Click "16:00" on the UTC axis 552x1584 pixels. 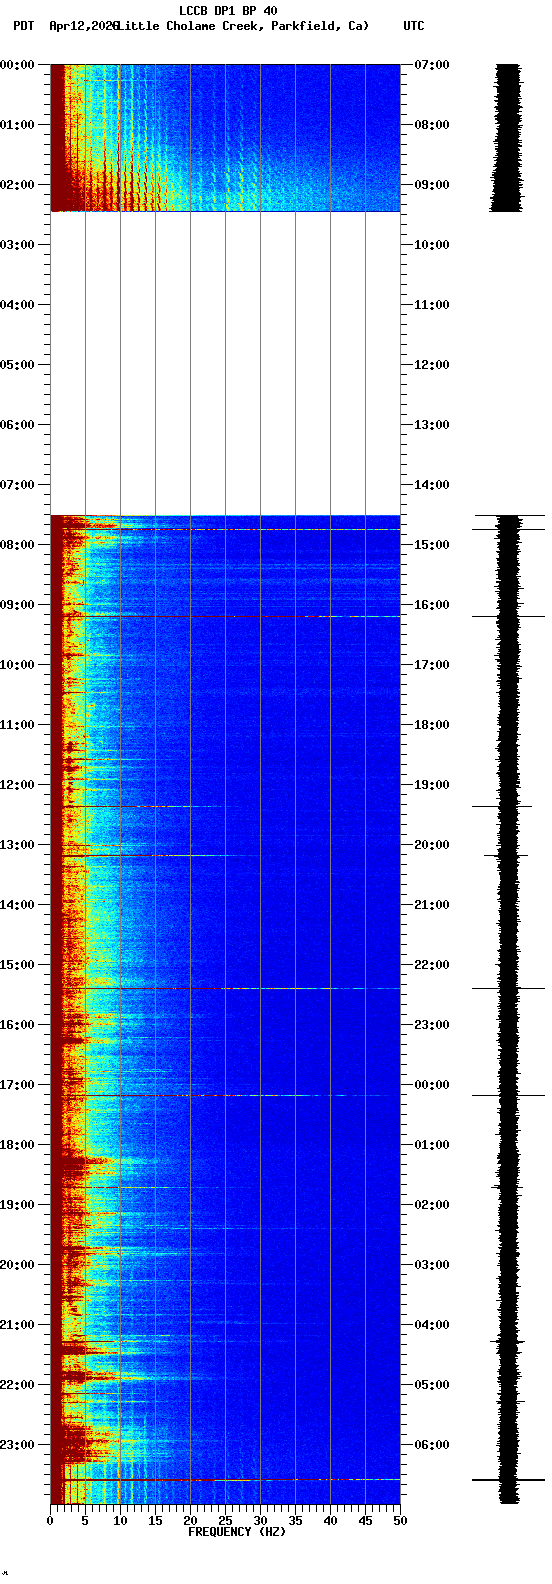coord(432,605)
